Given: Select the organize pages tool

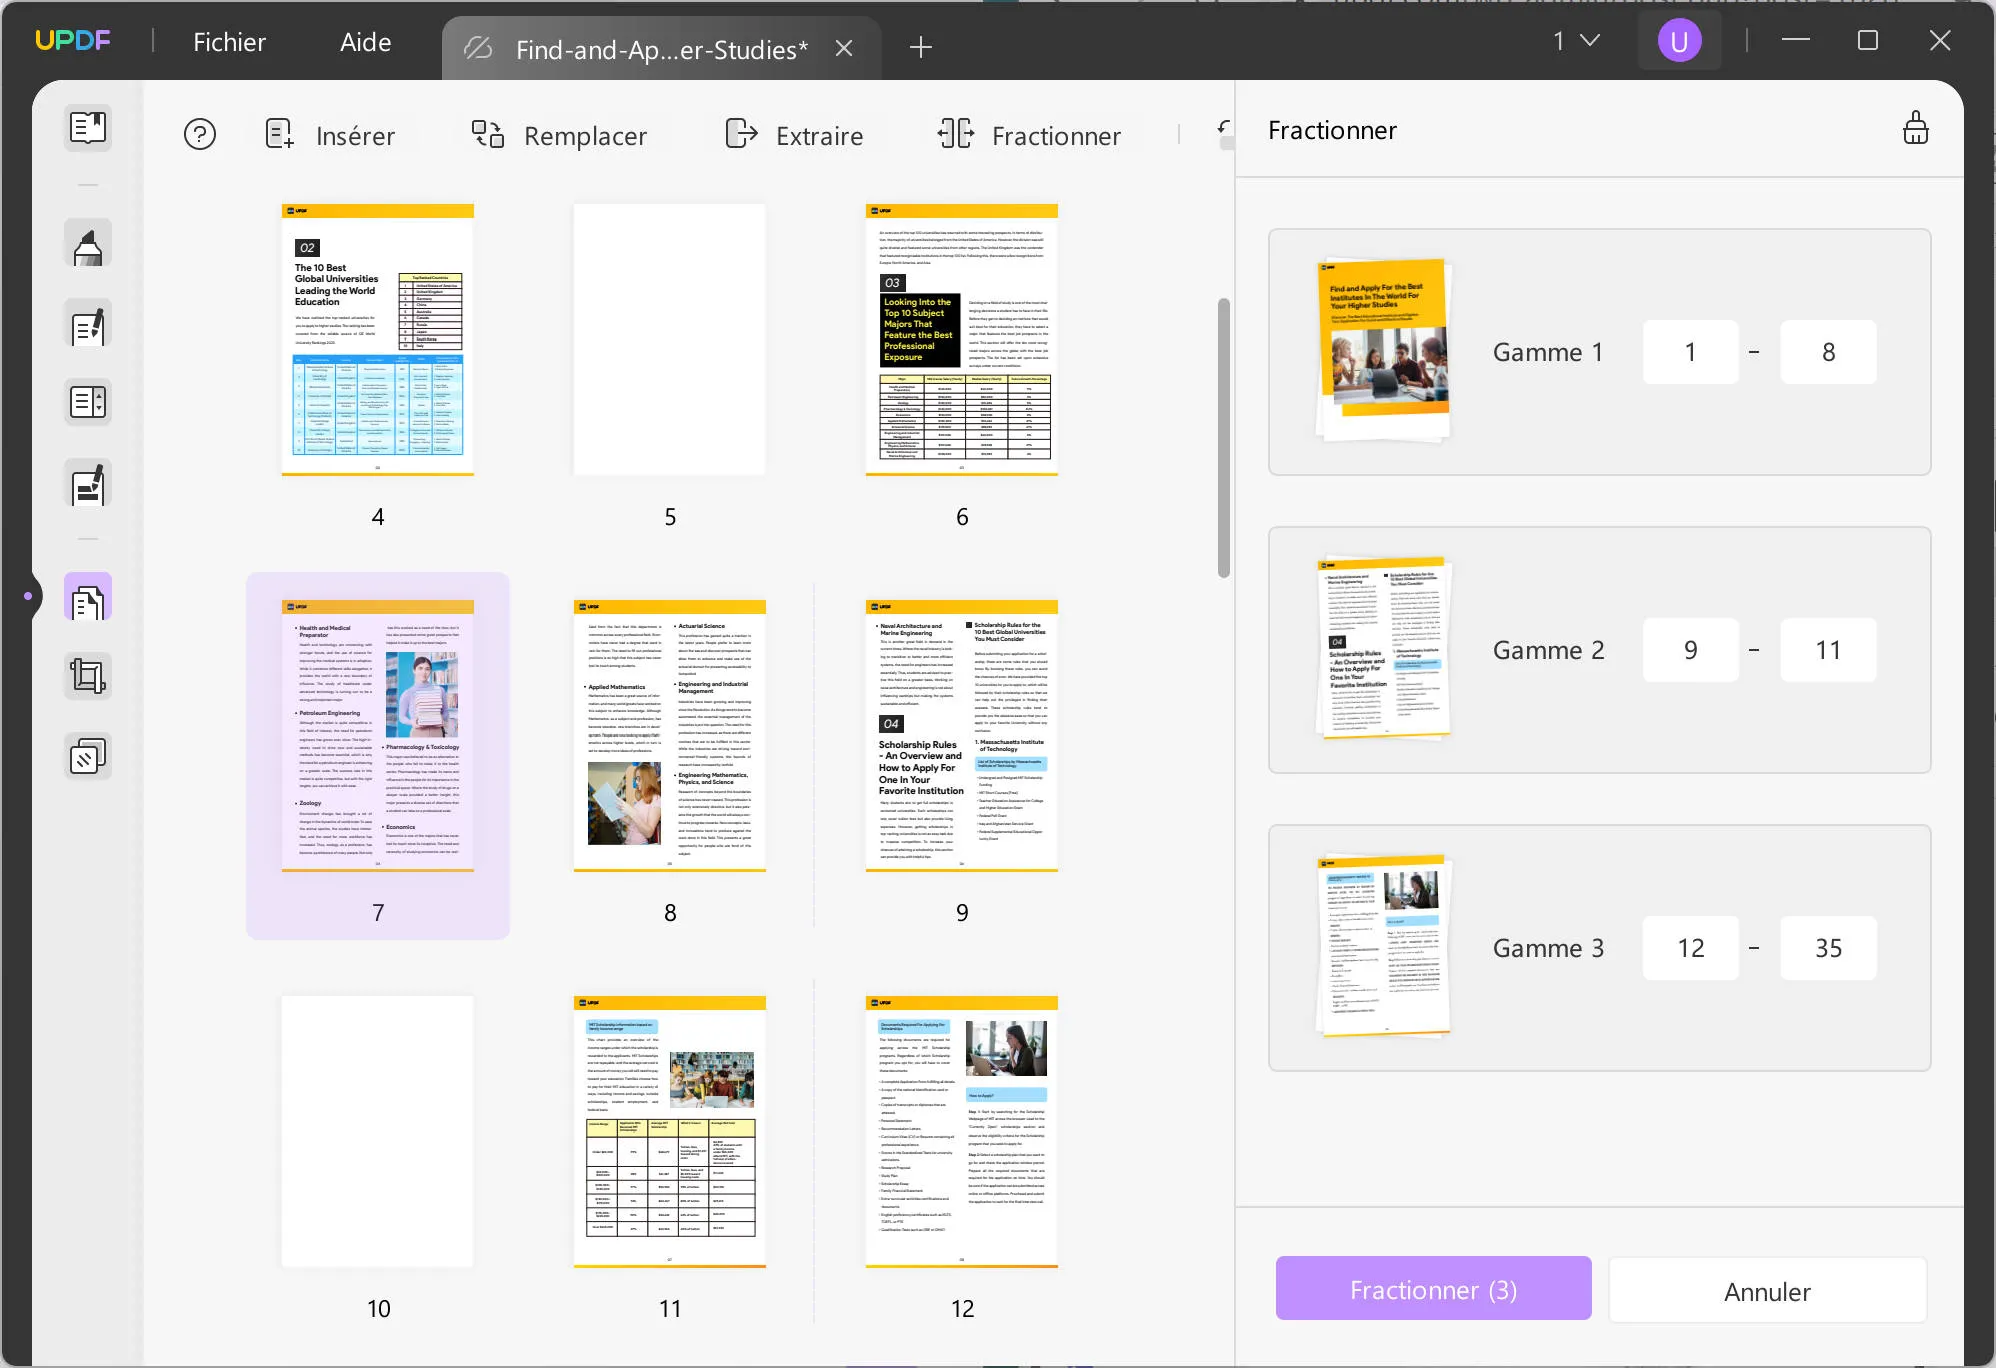Looking at the screenshot, I should [x=88, y=597].
